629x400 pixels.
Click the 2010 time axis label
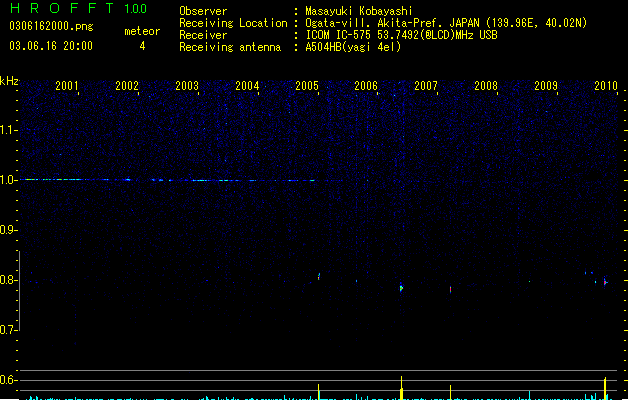[x=606, y=86]
